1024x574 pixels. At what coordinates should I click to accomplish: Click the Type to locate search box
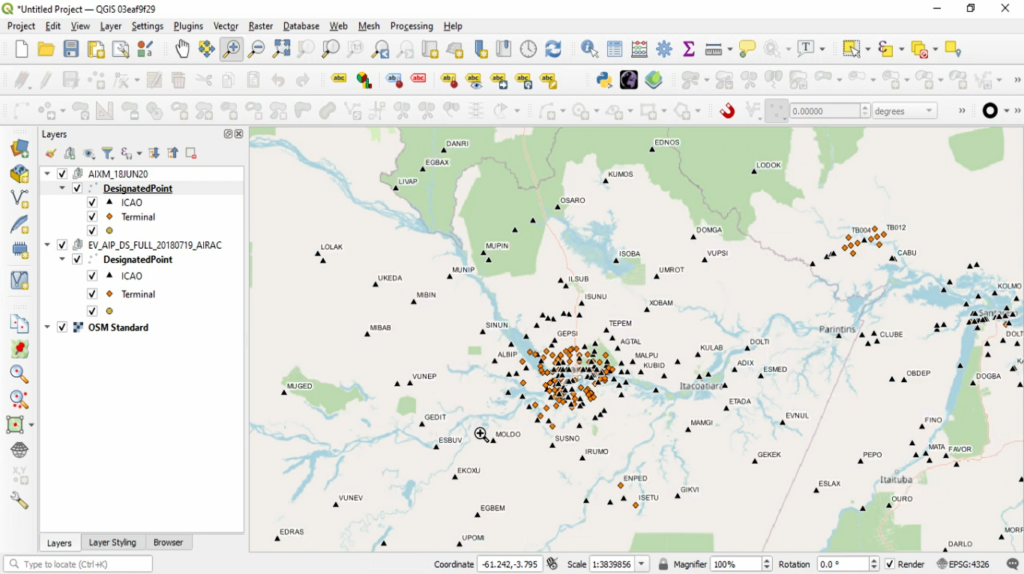(x=78, y=564)
